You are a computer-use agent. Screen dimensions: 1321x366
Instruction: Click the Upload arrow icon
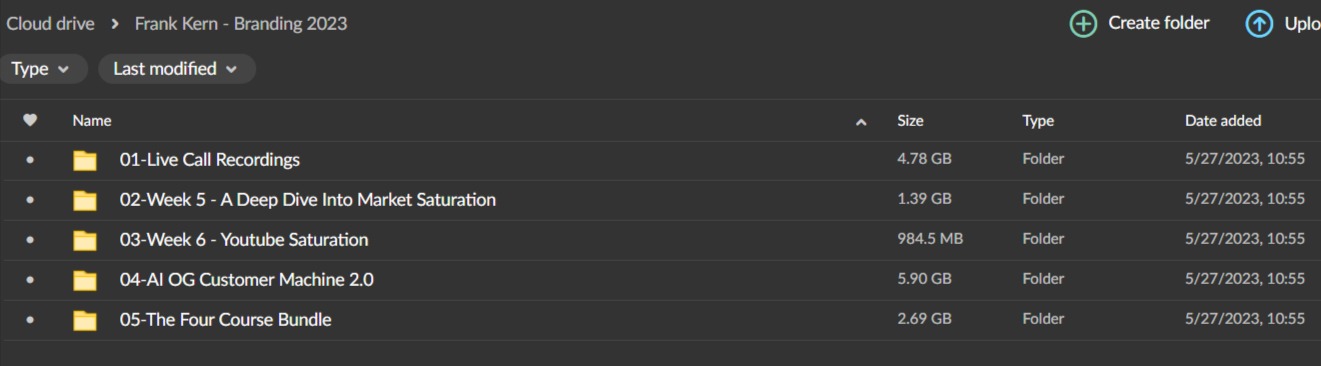point(1258,24)
